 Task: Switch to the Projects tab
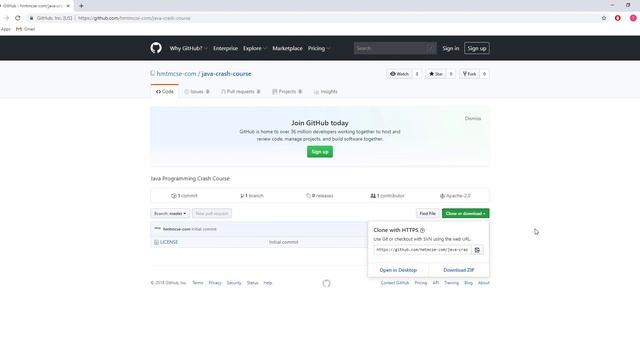click(x=287, y=91)
